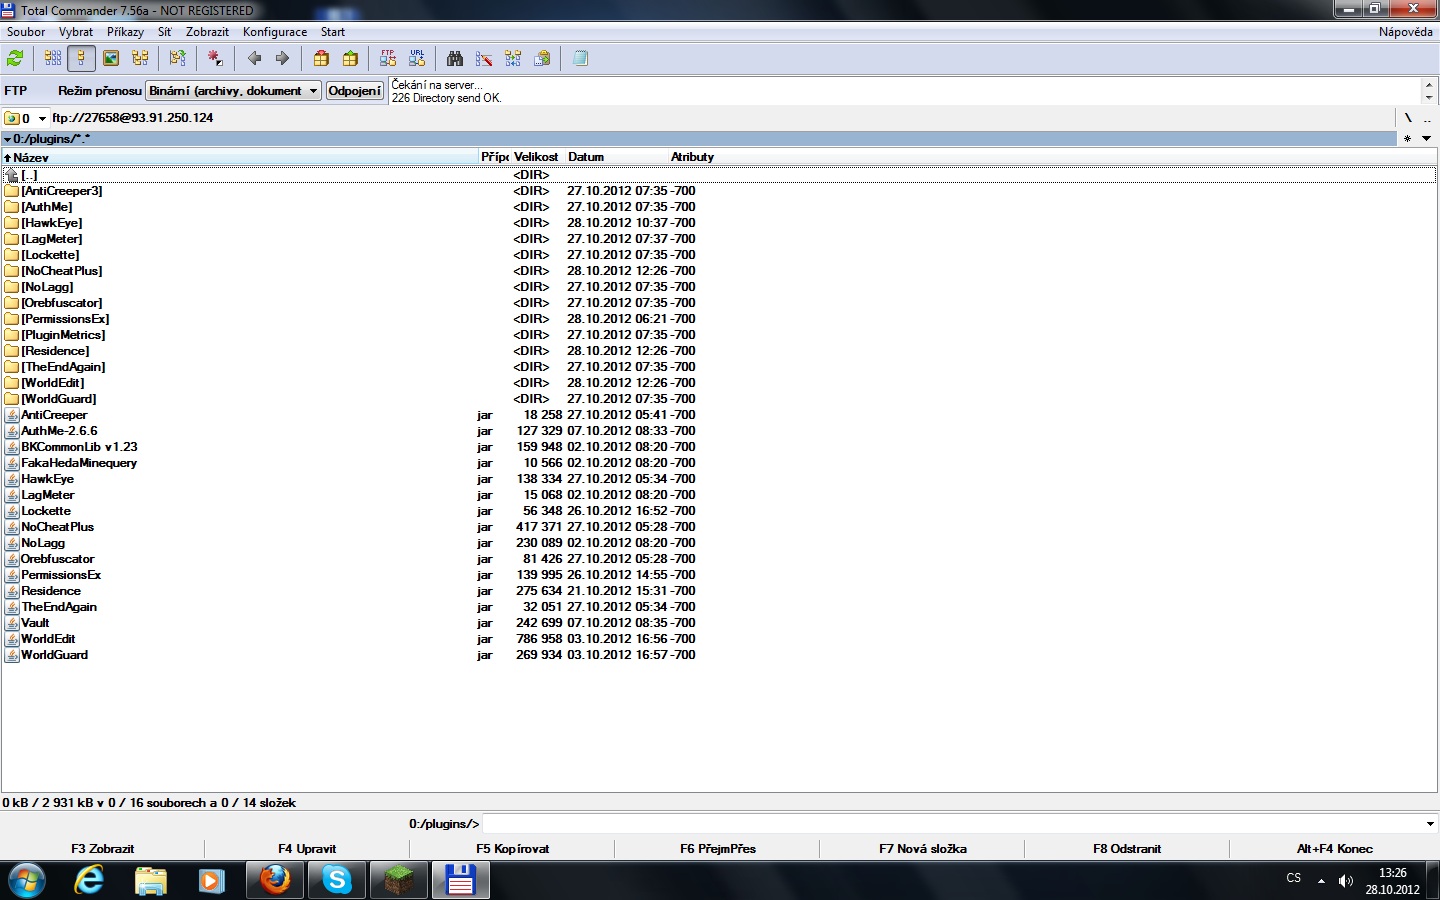Screen dimensions: 1440x900
Task: Click the root directory backslash button
Action: point(1408,118)
